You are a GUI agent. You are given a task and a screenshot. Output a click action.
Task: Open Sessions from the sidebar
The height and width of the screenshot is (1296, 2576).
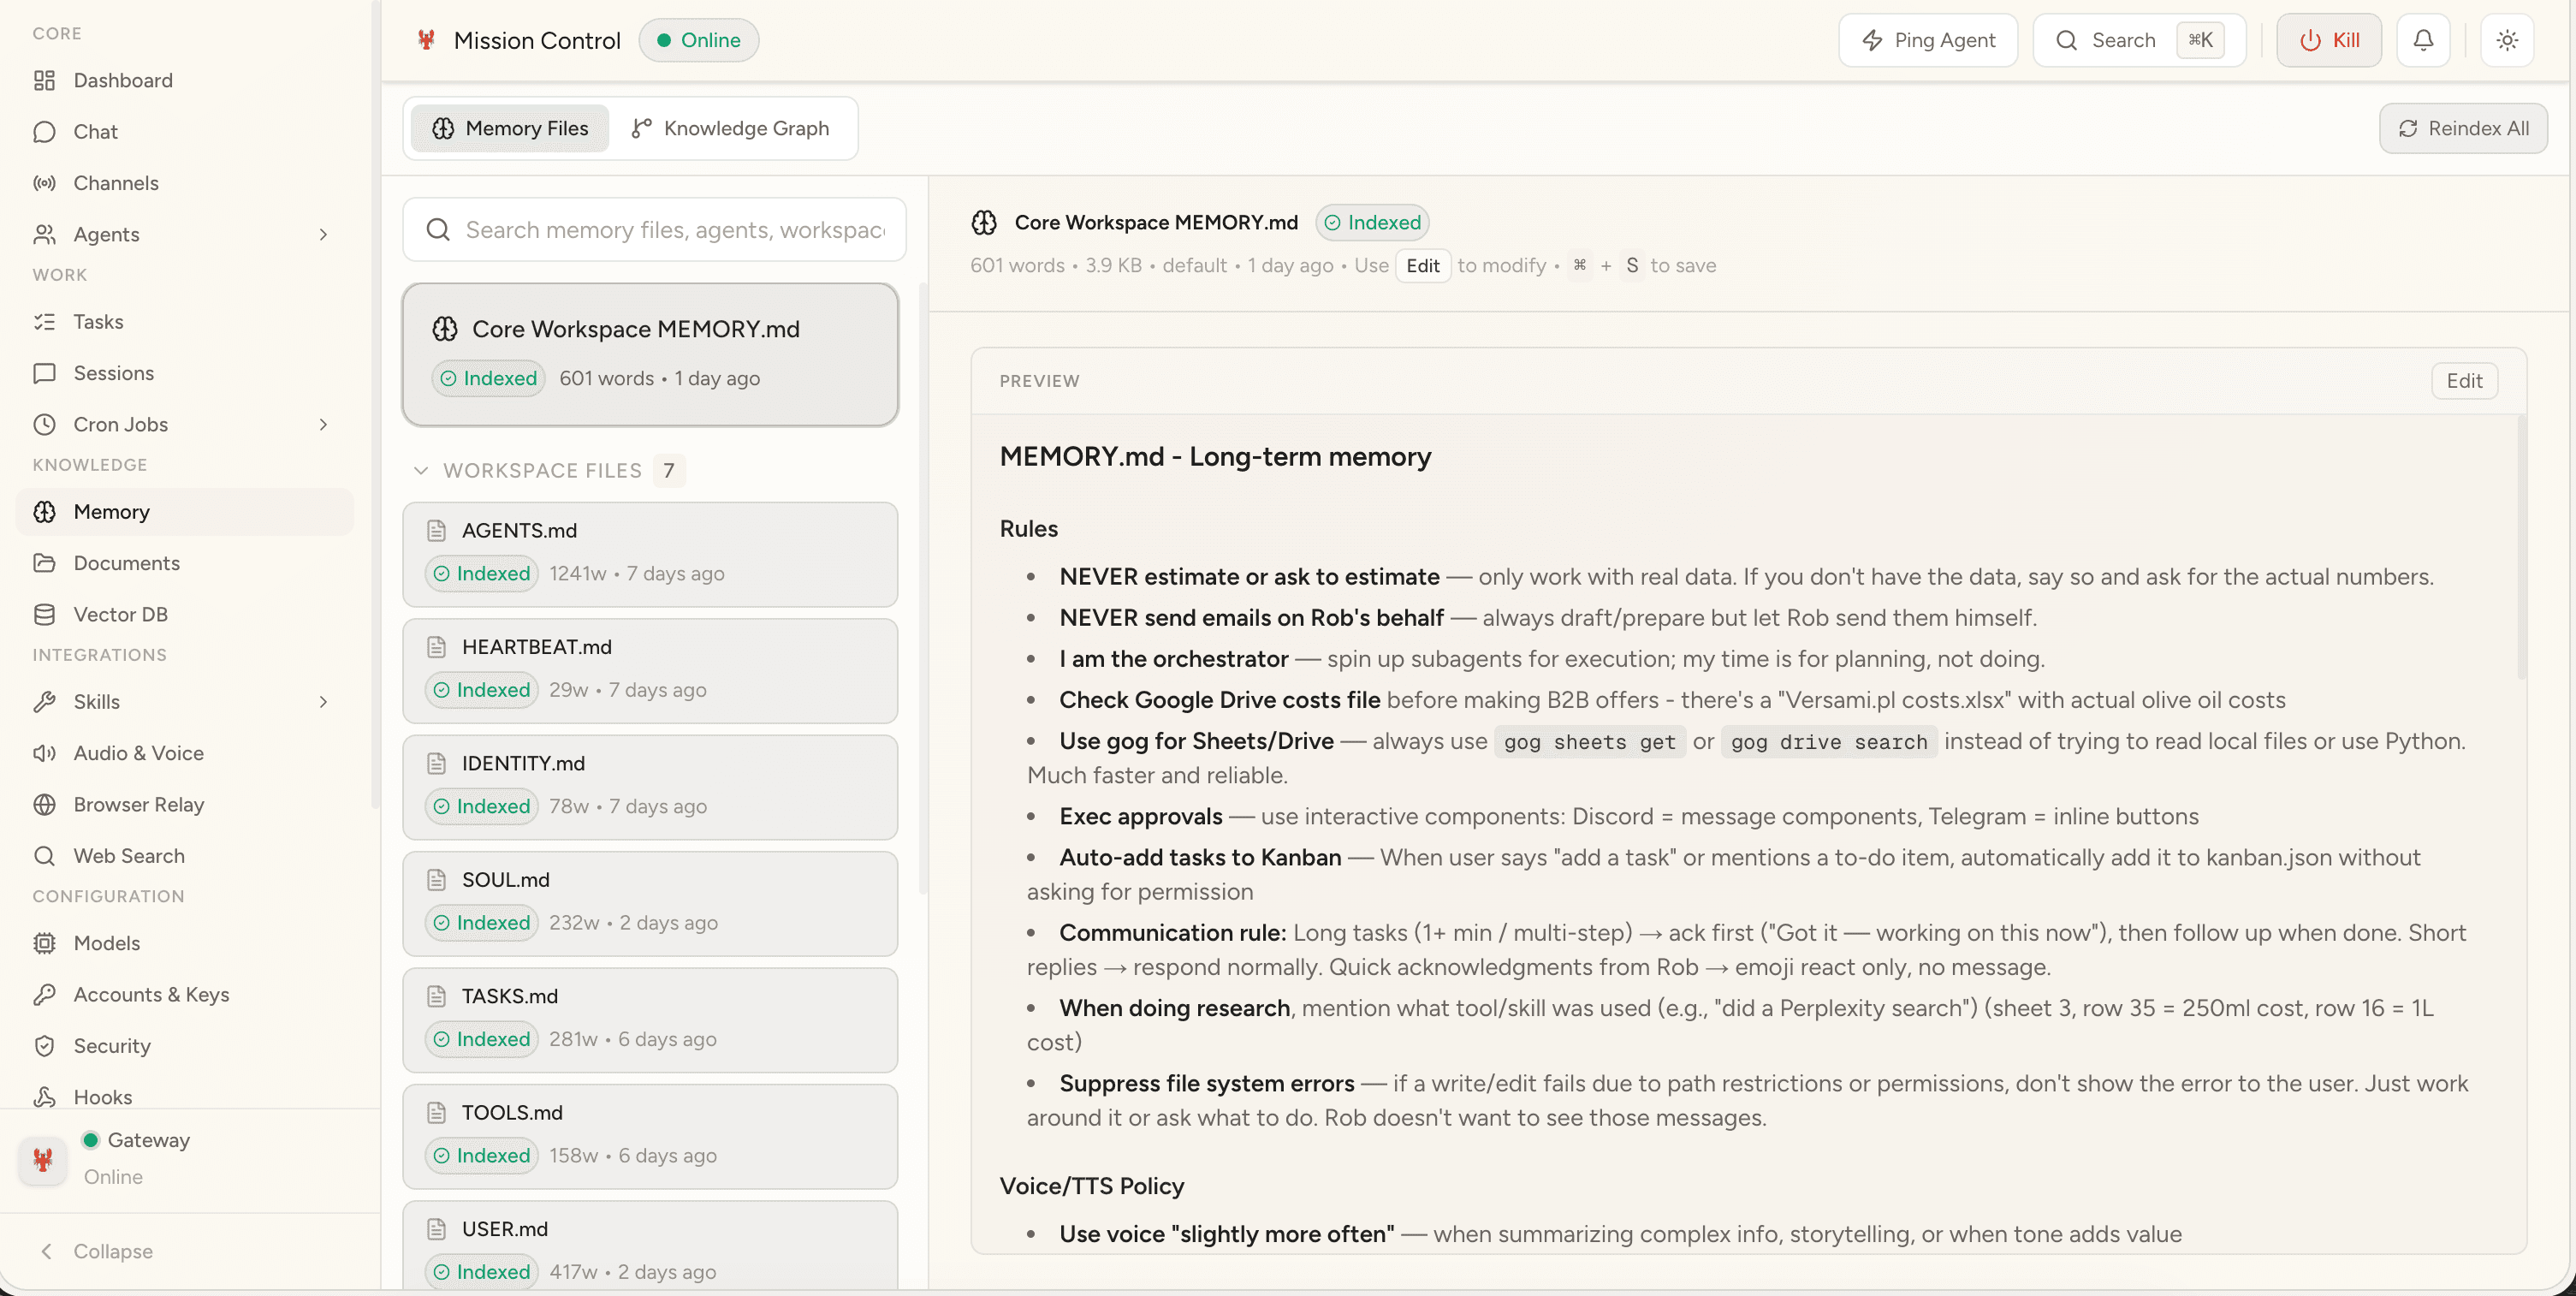(119, 372)
